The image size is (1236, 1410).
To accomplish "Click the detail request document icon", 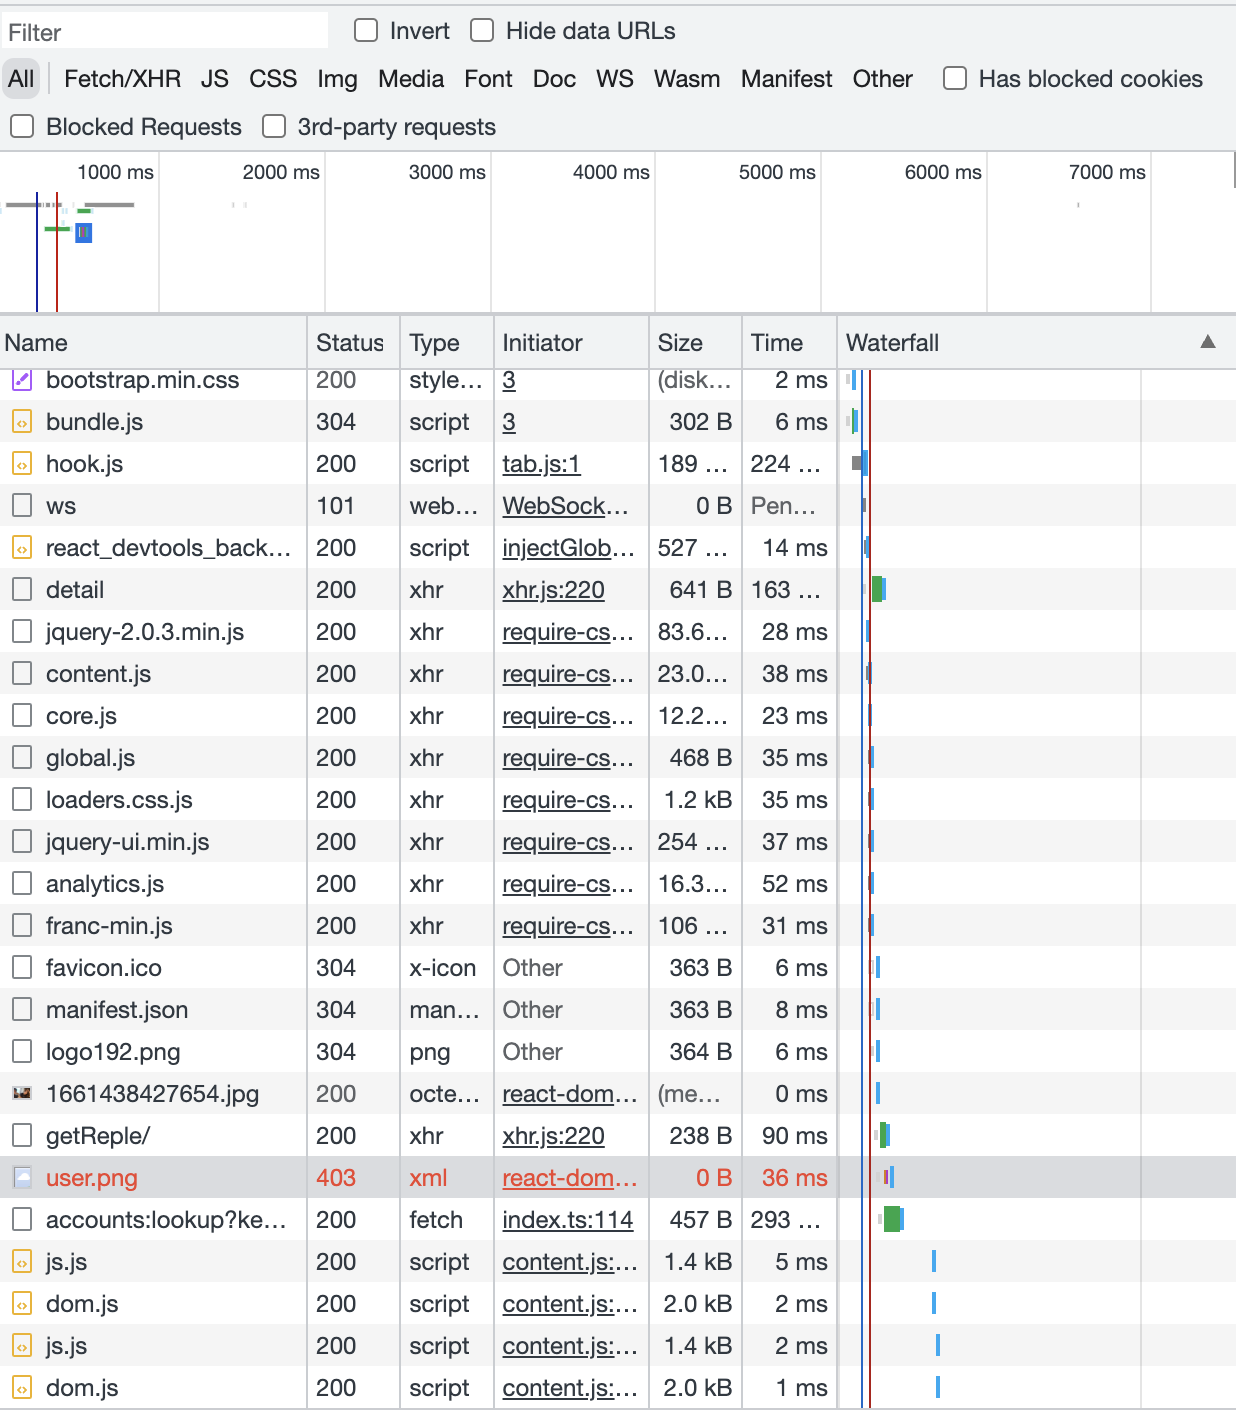I will point(22,590).
